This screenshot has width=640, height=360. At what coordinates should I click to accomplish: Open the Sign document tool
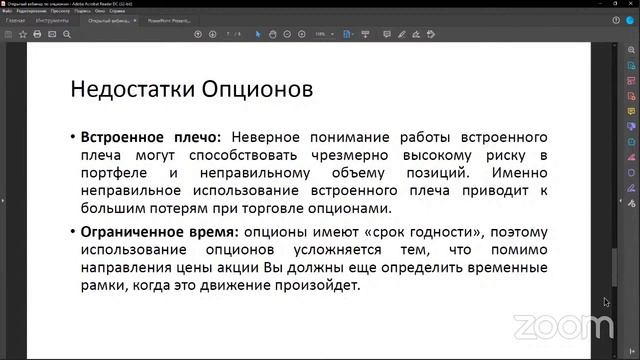416,34
